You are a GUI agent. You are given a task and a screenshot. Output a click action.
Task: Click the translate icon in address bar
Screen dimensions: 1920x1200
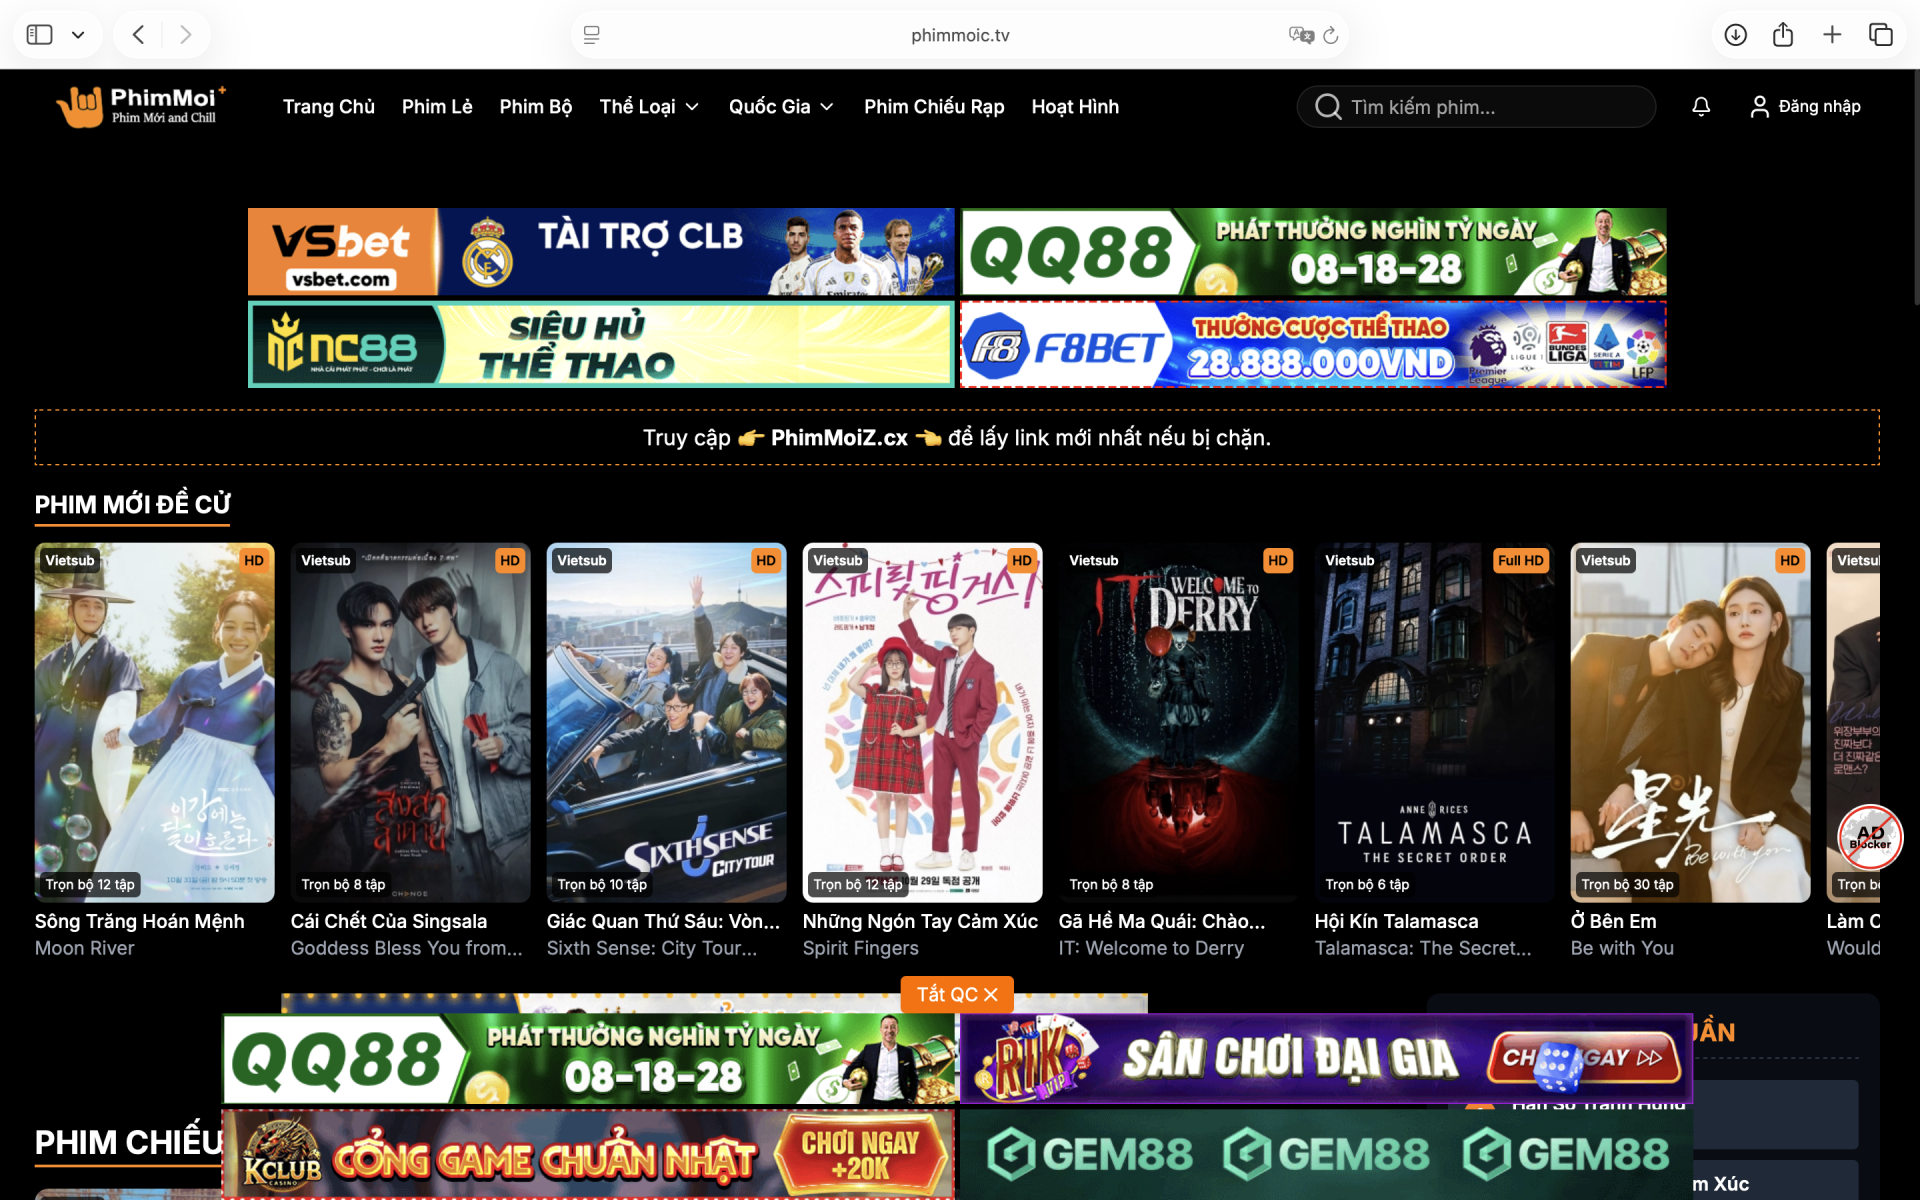click(x=1300, y=35)
